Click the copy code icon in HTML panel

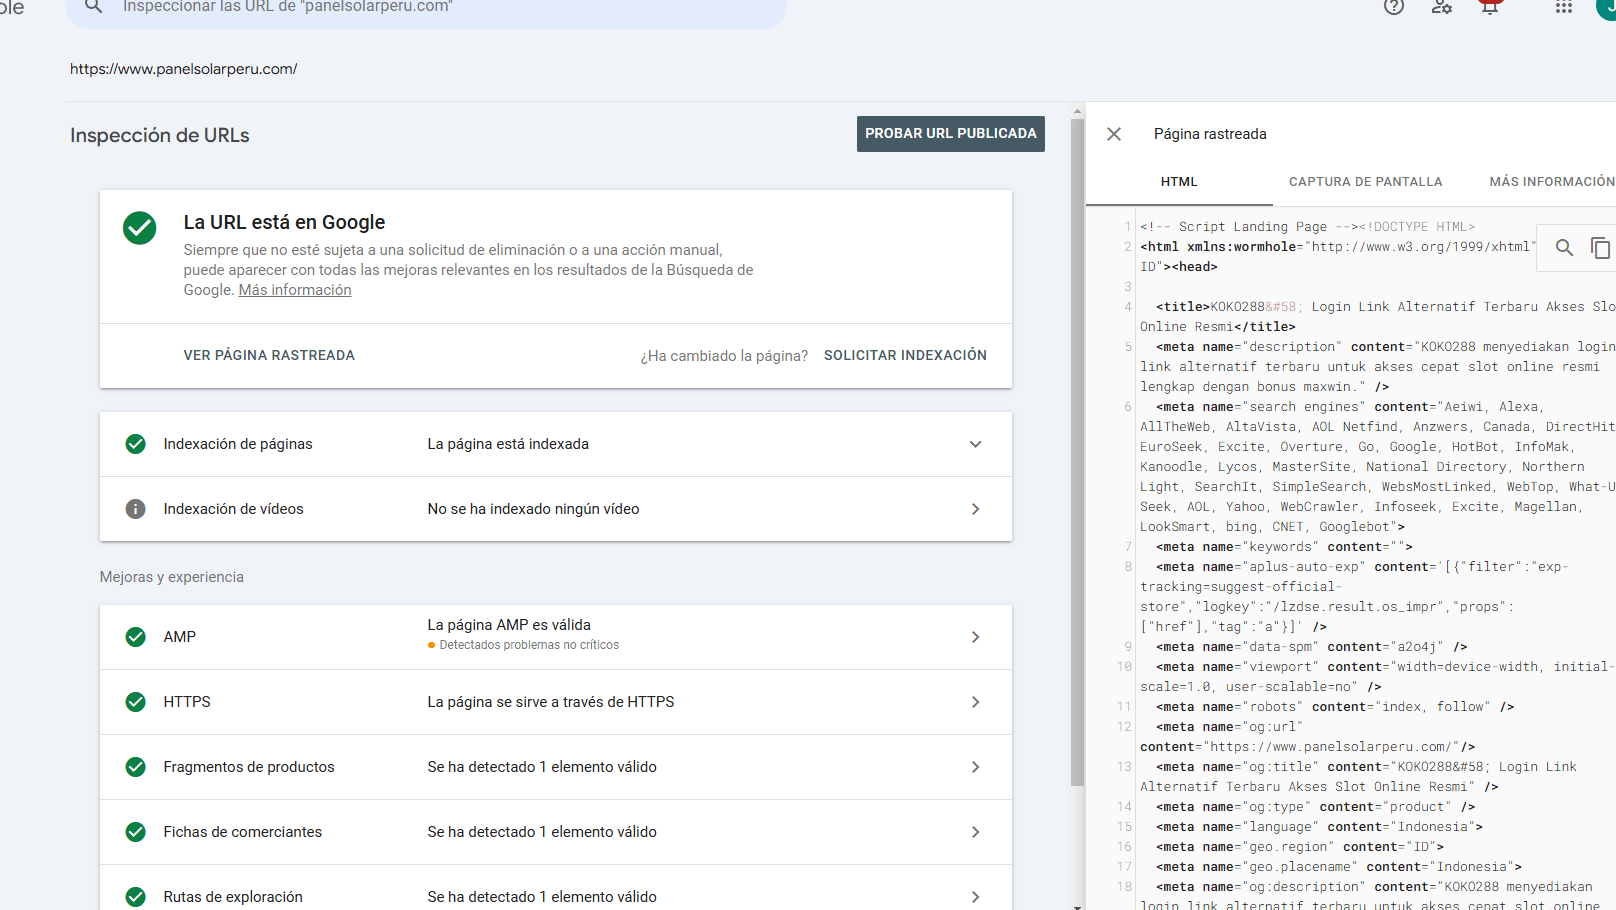click(x=1600, y=247)
